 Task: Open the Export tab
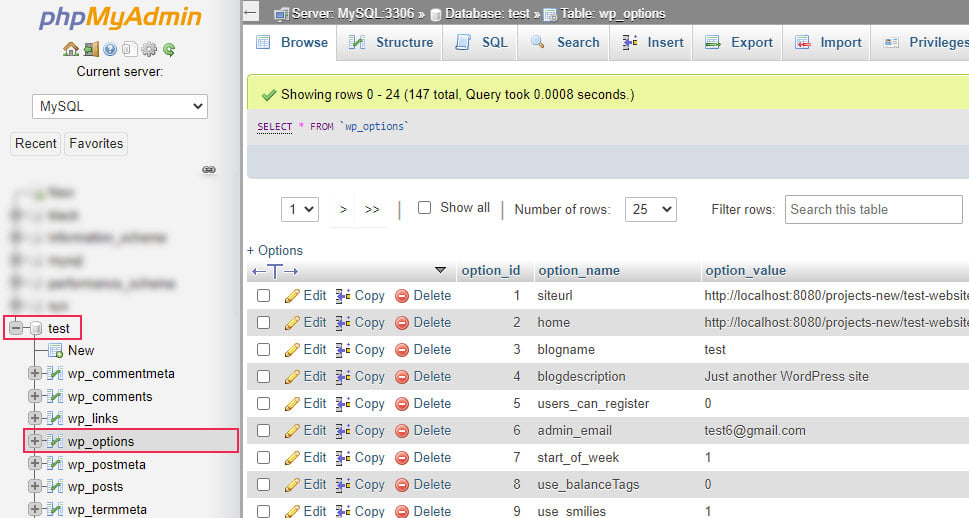[738, 43]
